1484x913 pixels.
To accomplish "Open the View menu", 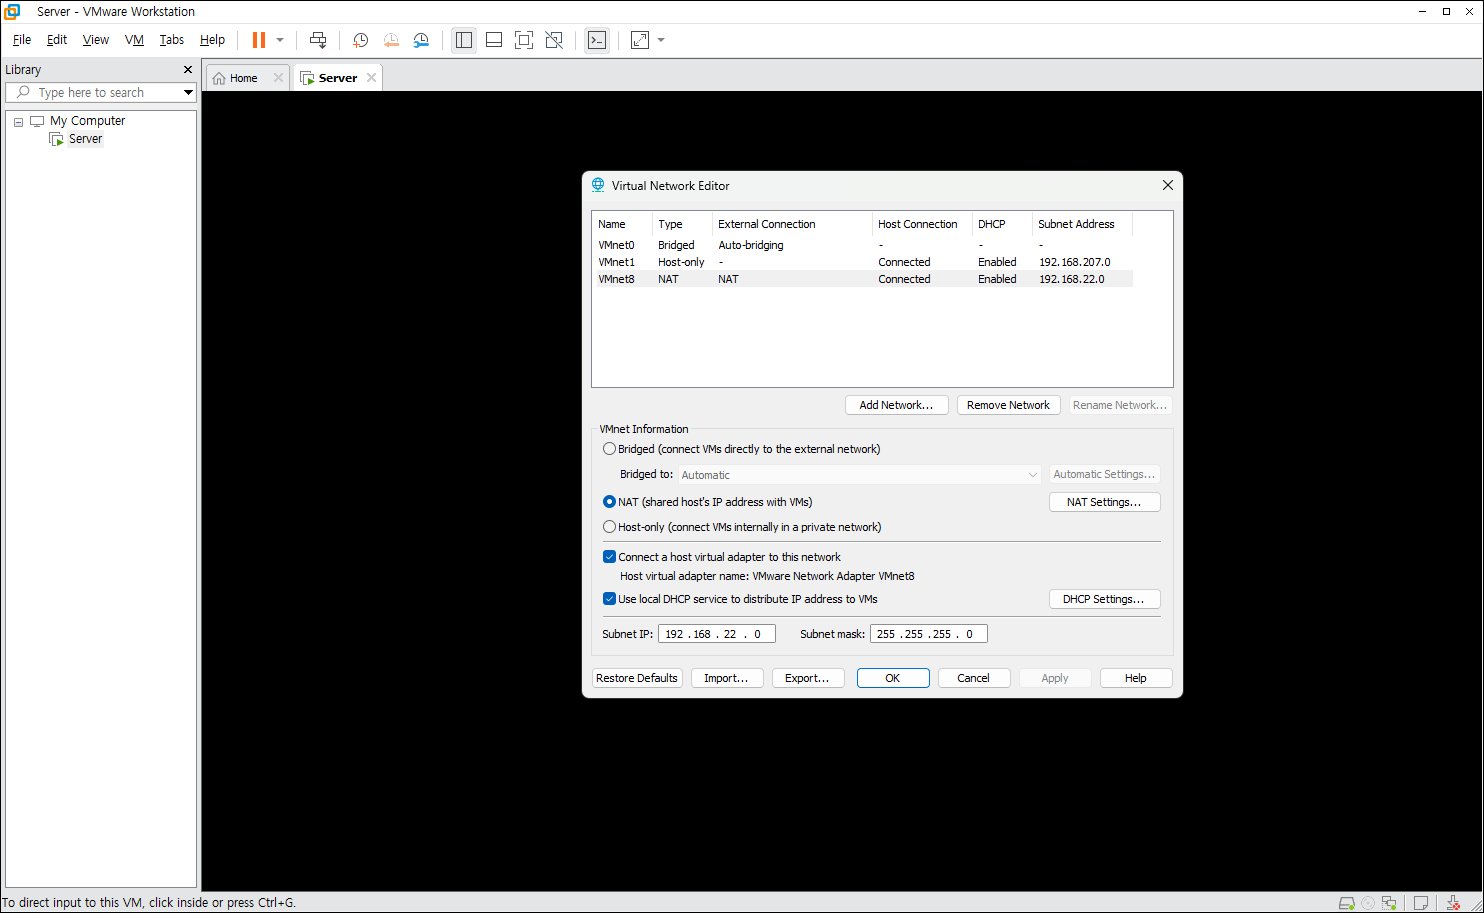I will tap(96, 40).
